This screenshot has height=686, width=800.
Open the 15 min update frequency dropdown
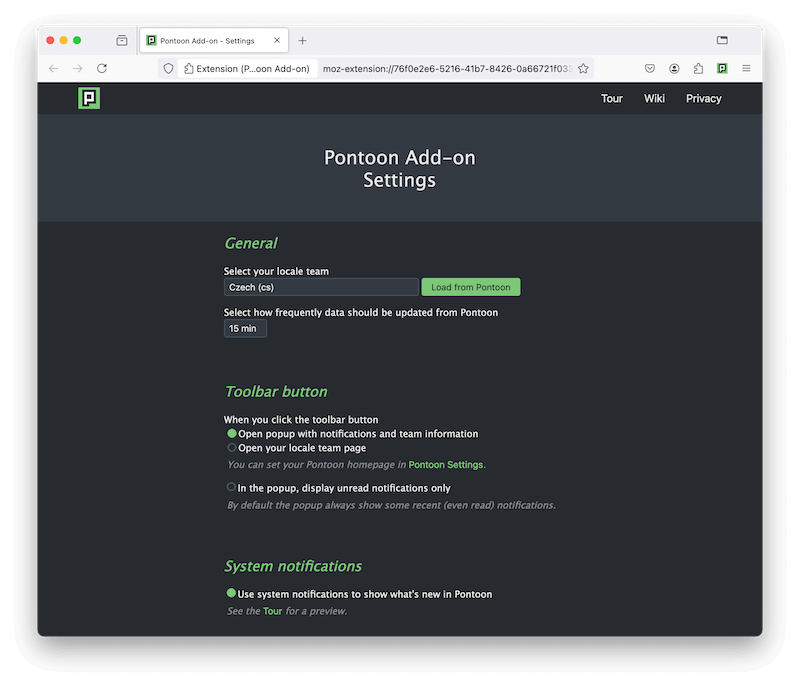click(x=245, y=328)
